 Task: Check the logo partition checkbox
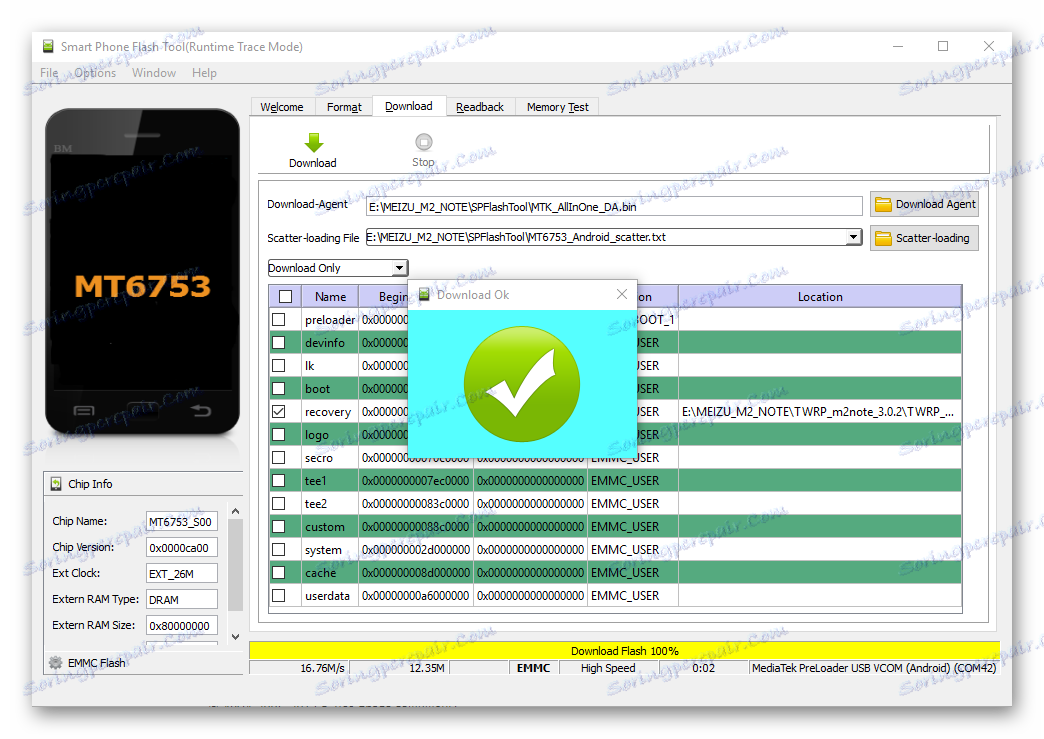(279, 434)
